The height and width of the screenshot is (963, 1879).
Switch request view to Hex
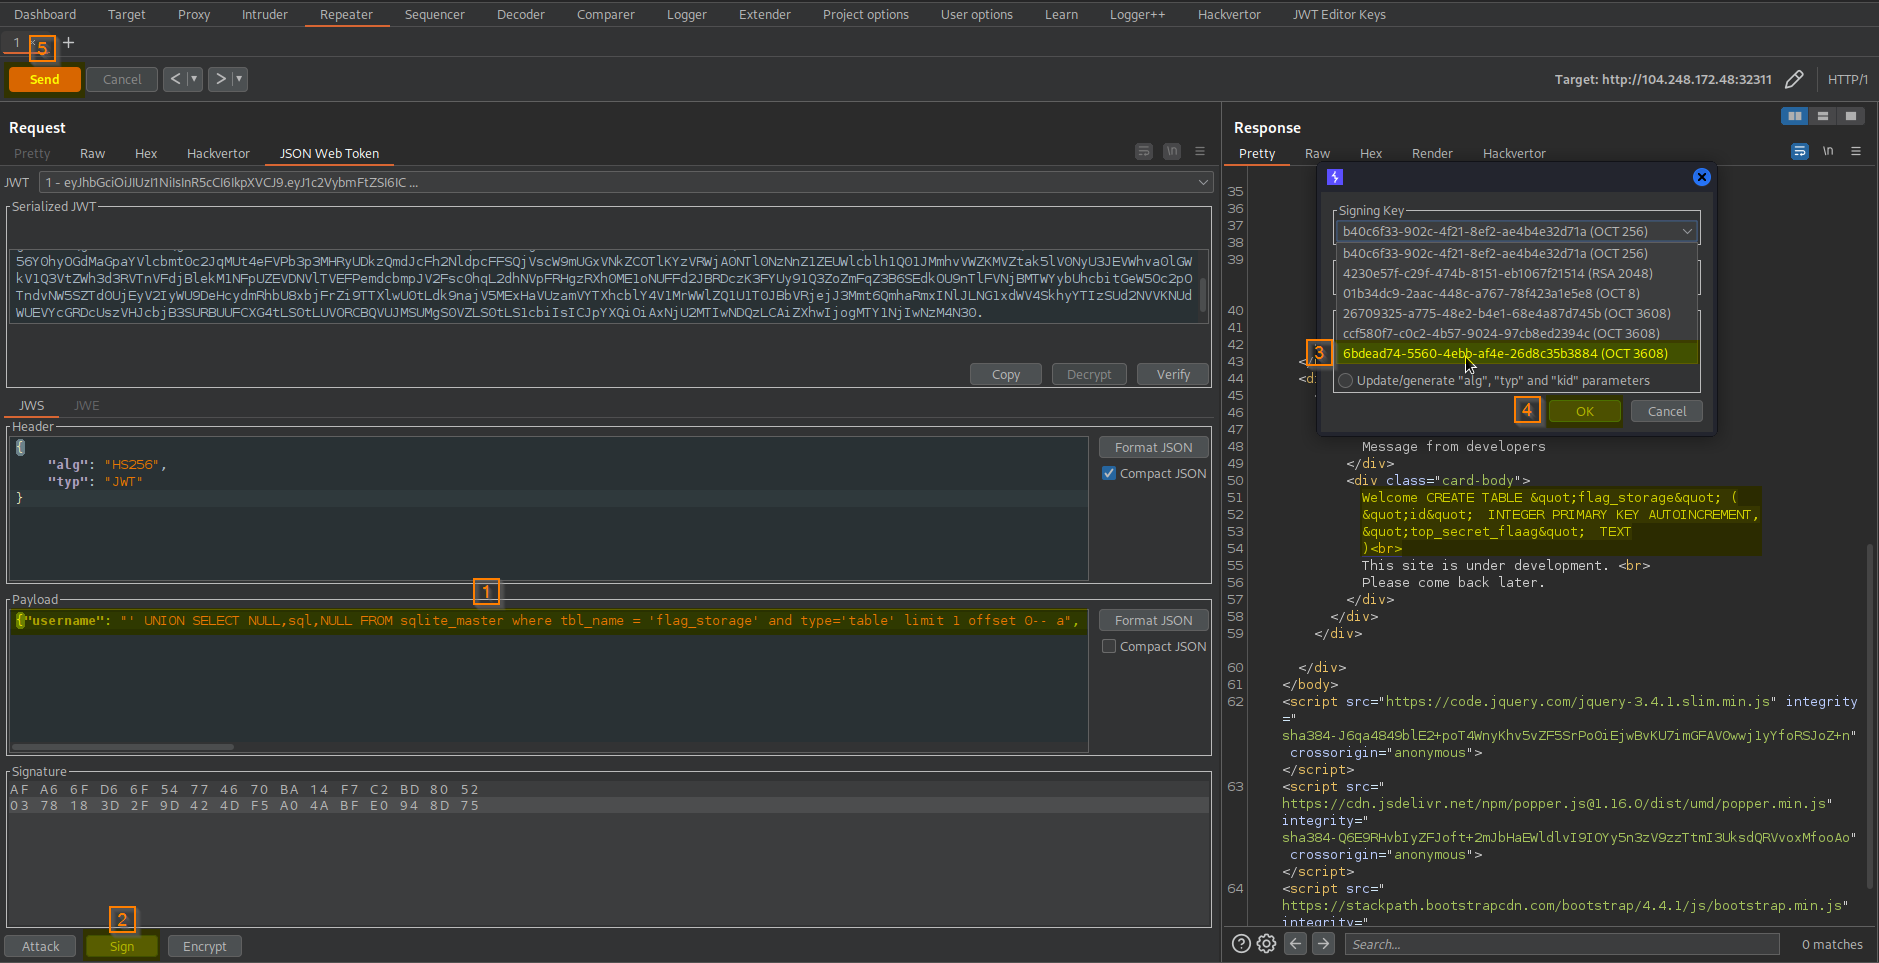[146, 153]
